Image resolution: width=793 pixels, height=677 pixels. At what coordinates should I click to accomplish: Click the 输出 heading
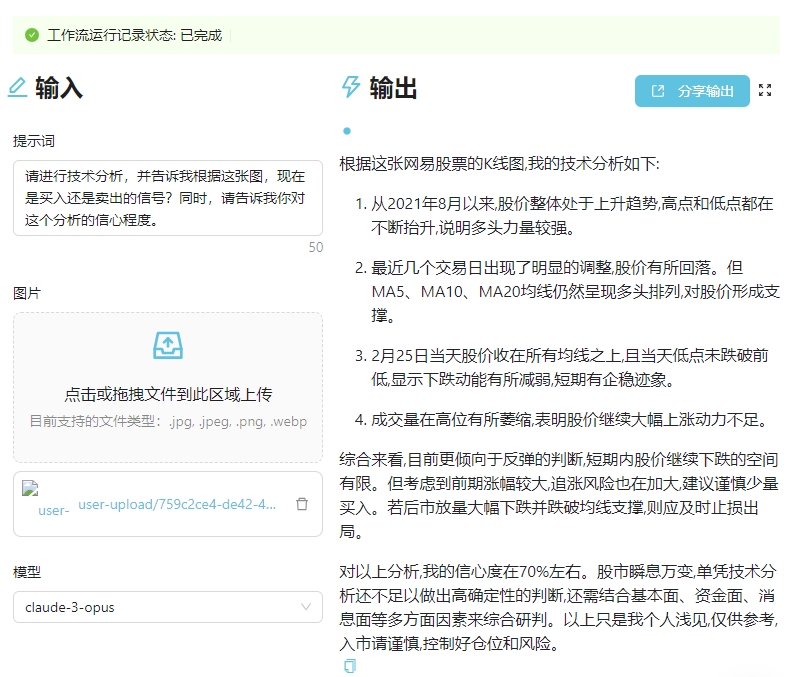pos(393,87)
